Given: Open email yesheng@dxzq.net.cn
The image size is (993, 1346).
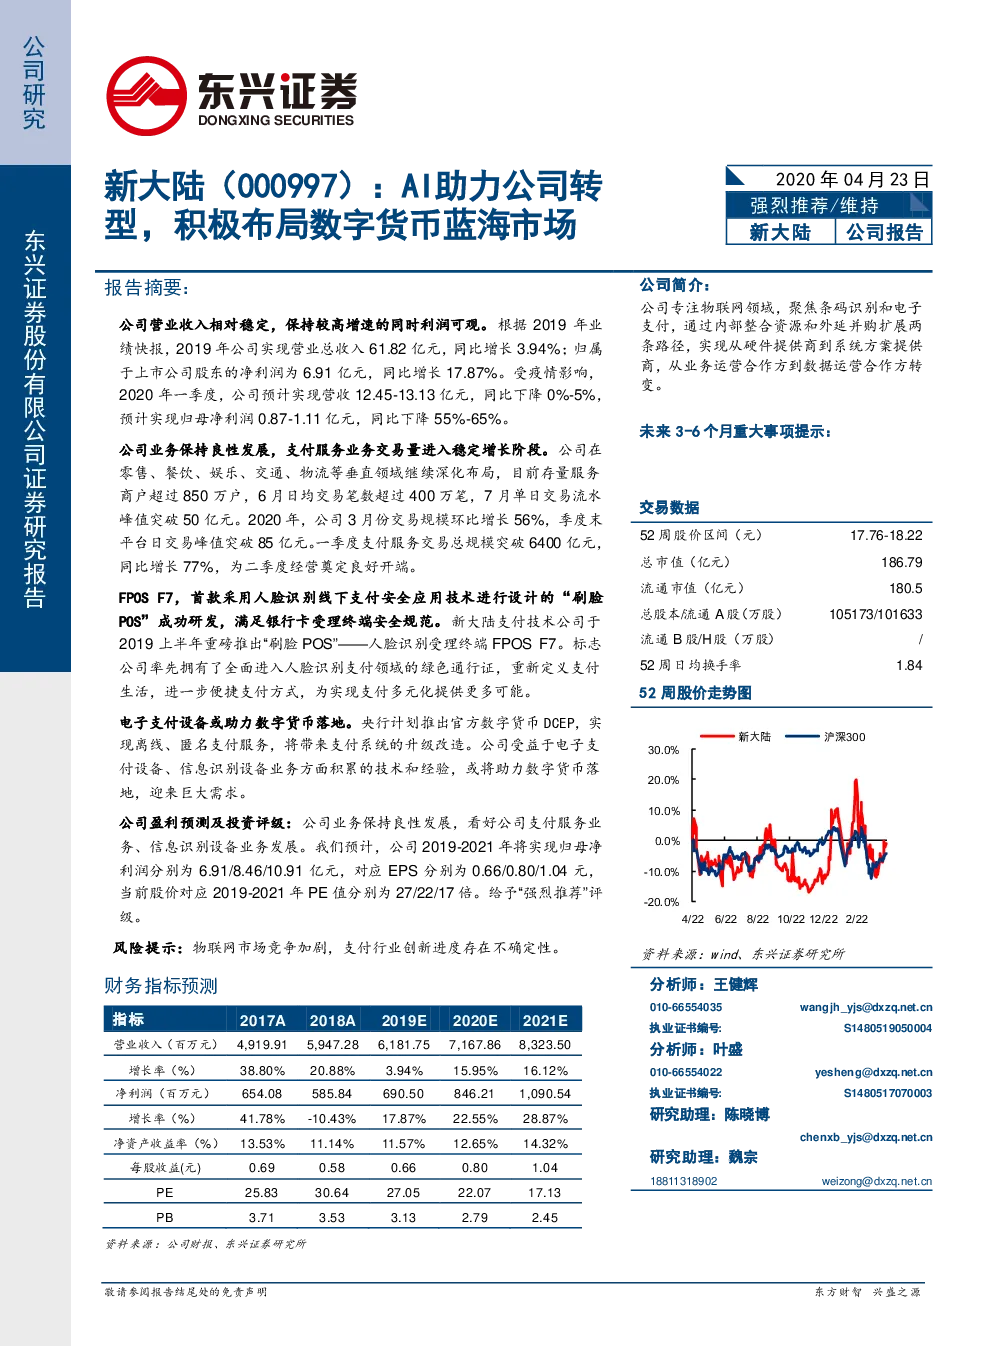Looking at the screenshot, I should click(x=873, y=1073).
